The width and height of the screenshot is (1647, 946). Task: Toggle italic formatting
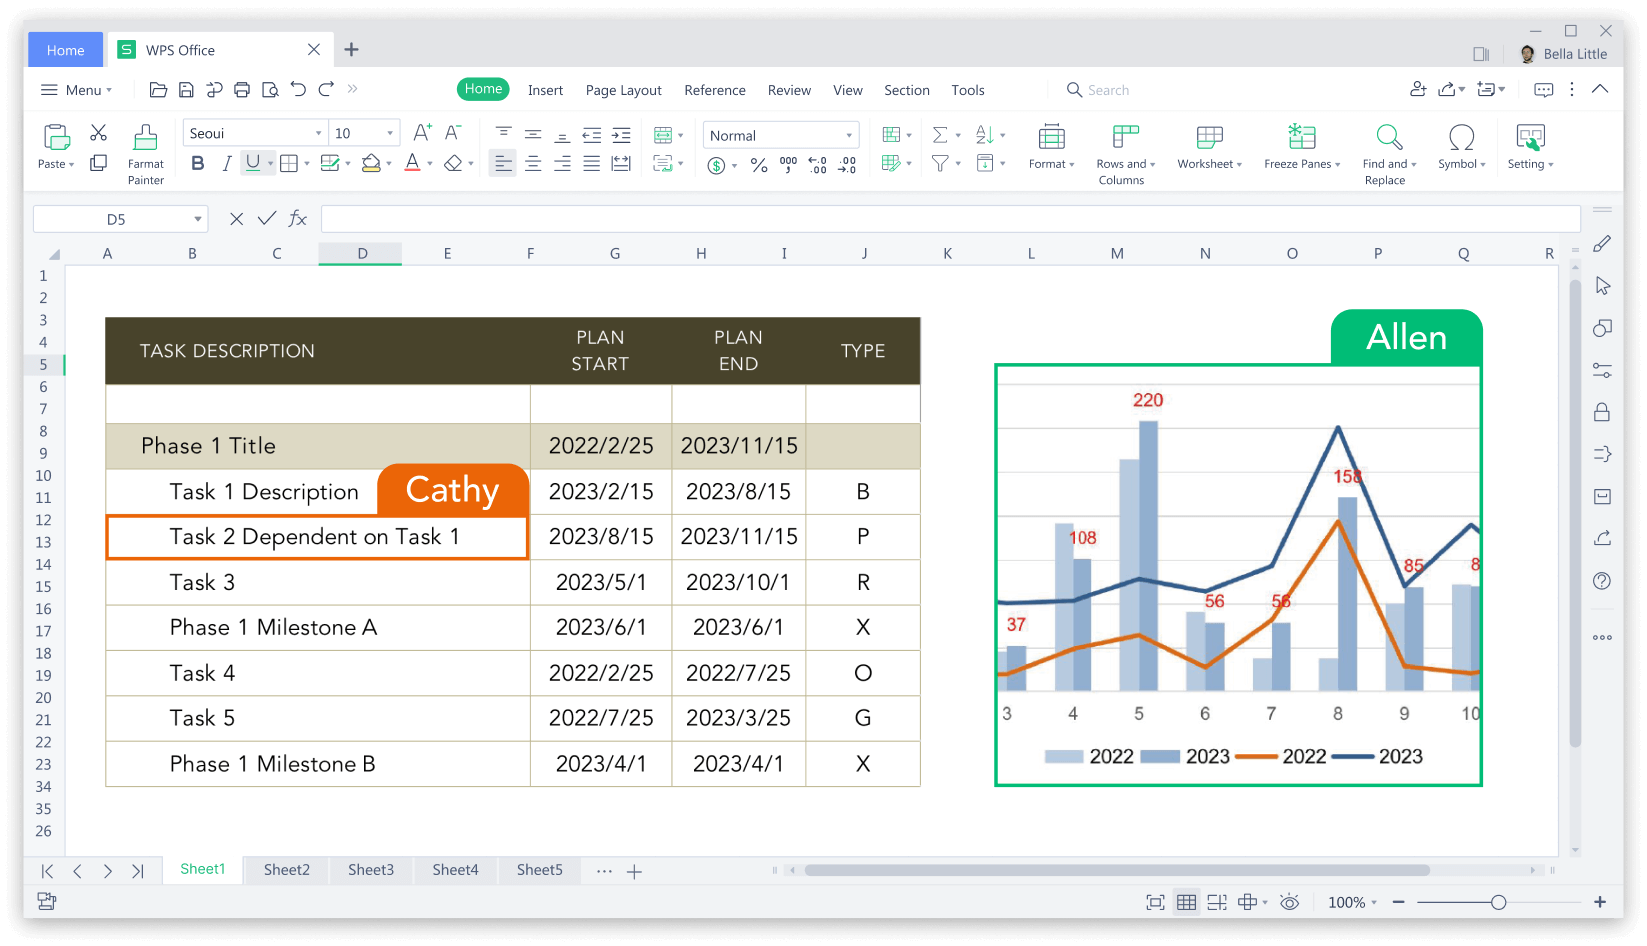[x=226, y=163]
